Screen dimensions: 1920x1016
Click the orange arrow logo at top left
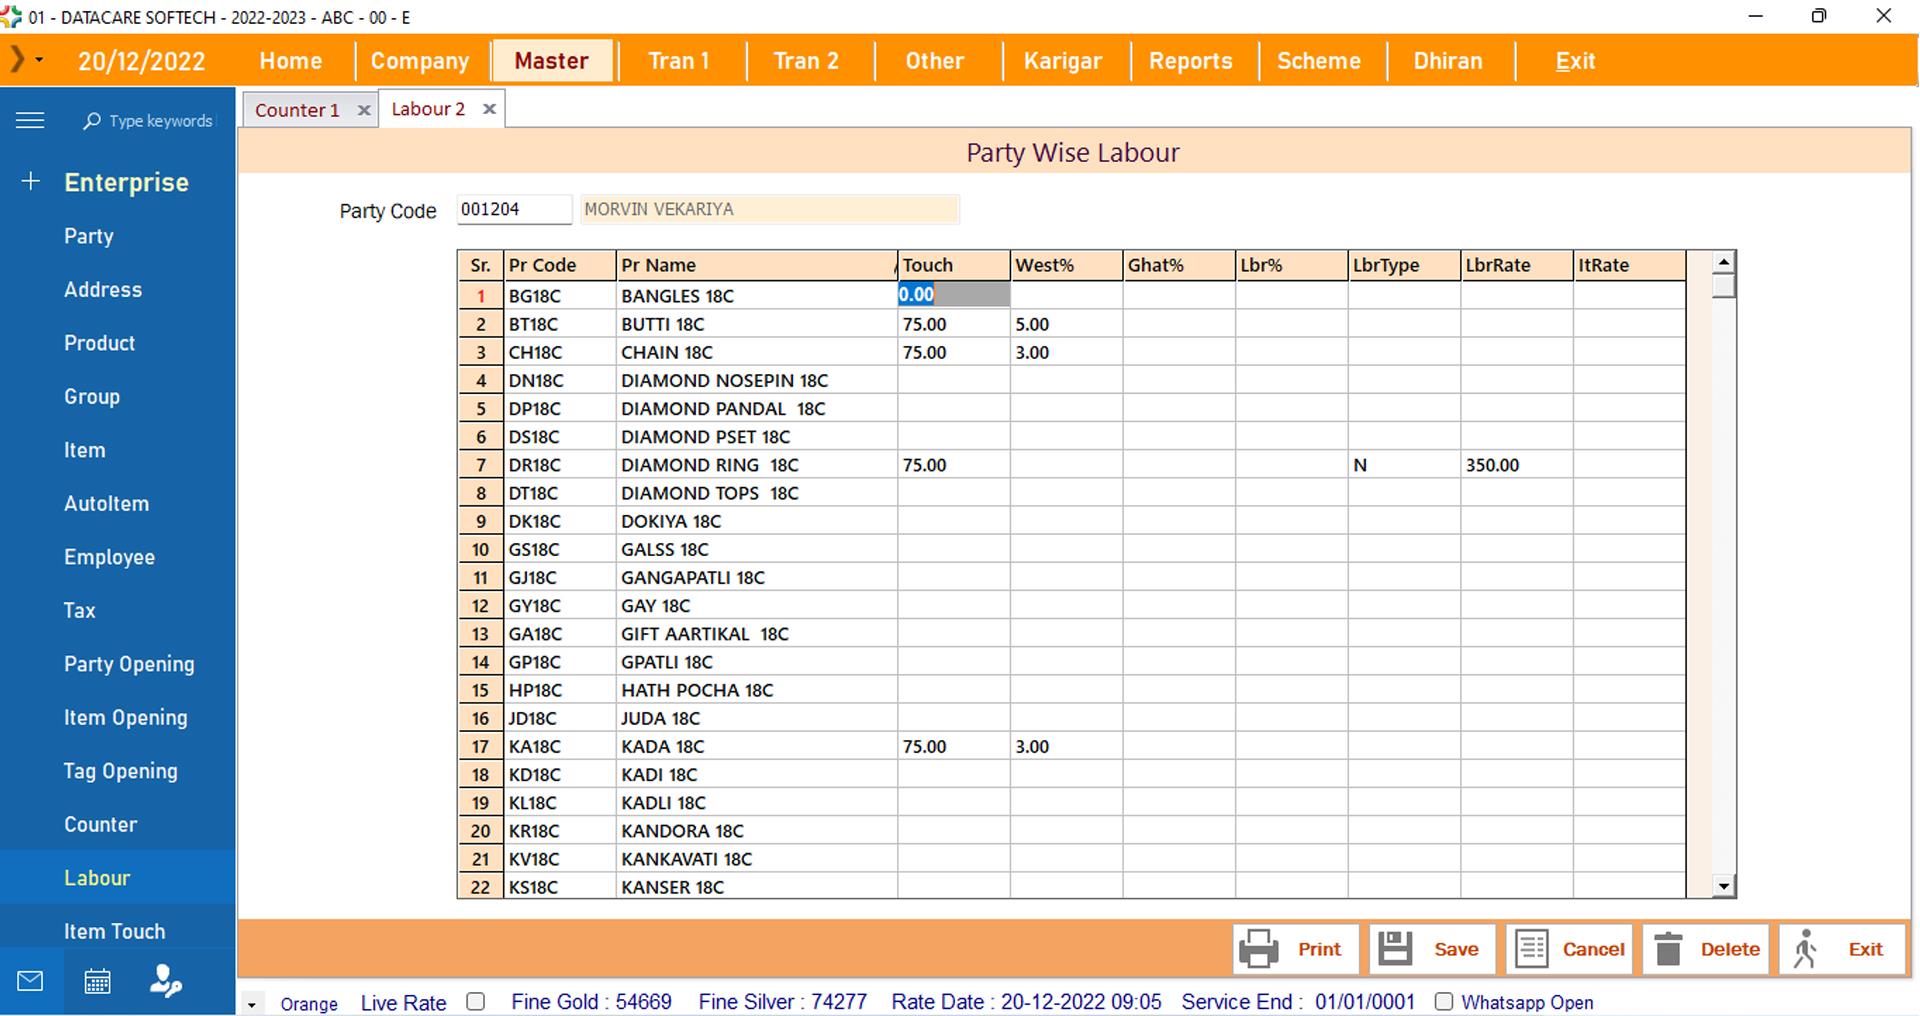[16, 60]
